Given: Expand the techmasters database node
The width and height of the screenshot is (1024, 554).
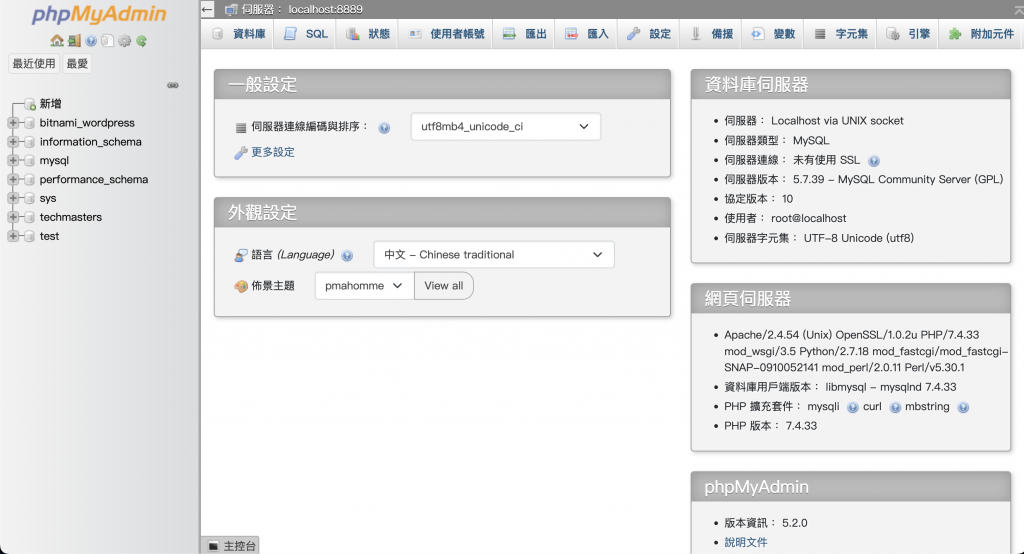Looking at the screenshot, I should coord(12,217).
